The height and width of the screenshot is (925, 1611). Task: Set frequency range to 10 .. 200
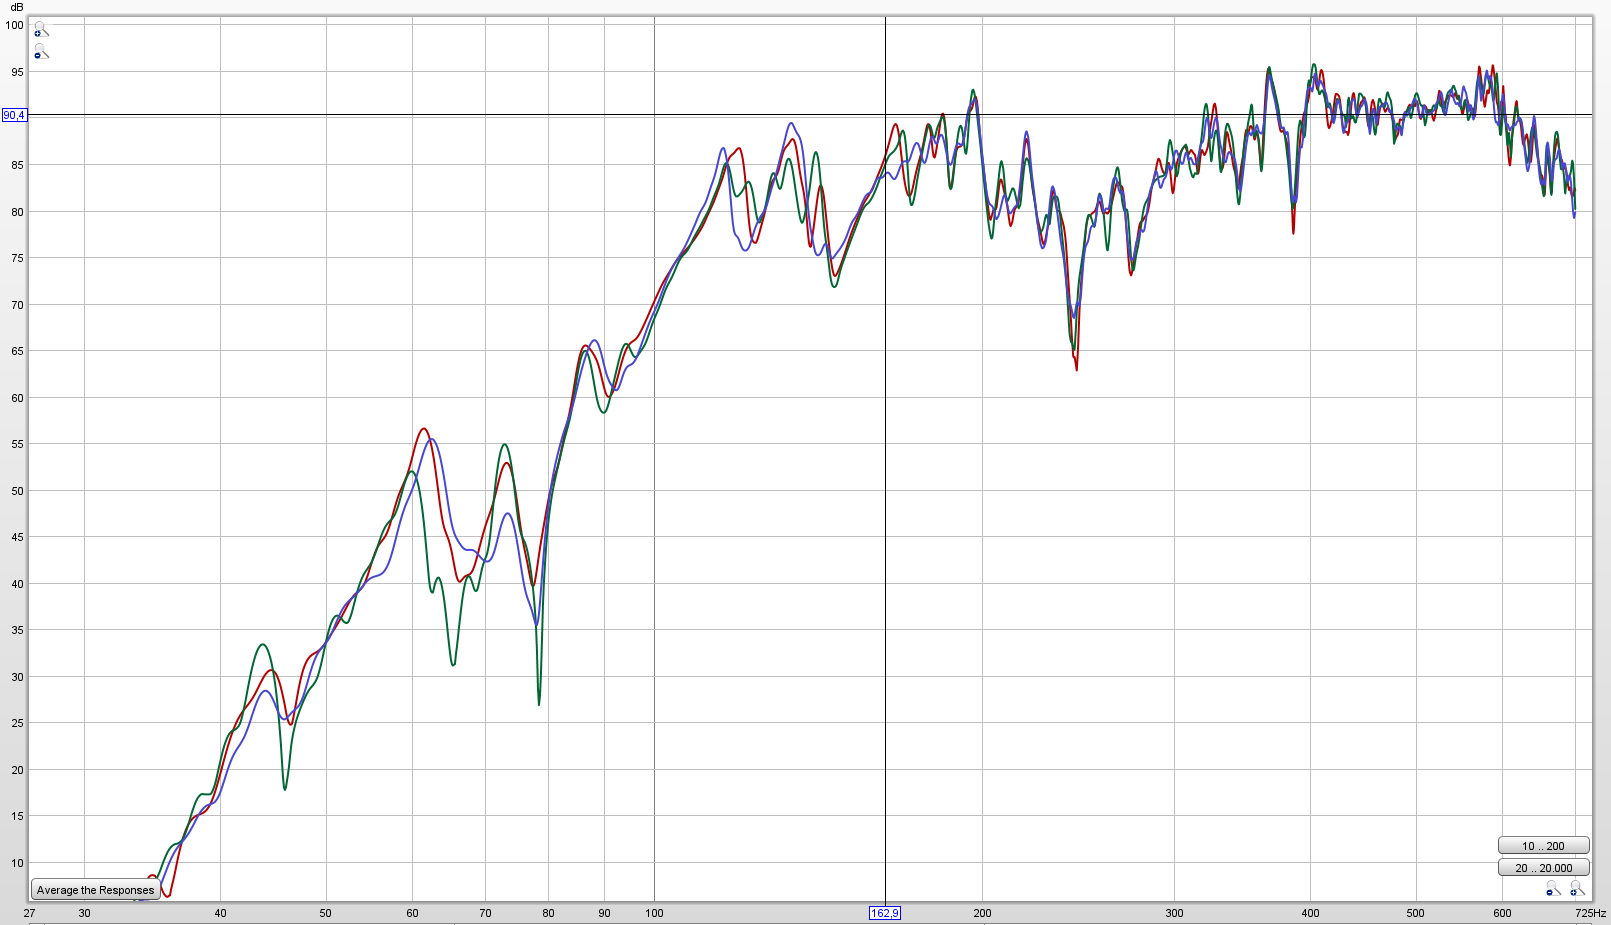(1543, 846)
